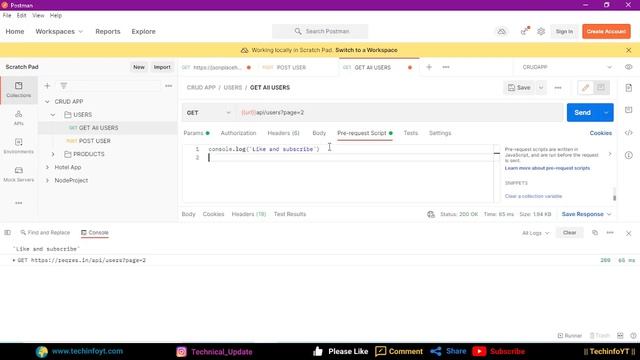640x360 pixels.
Task: Close the console panel
Action: click(x=629, y=233)
